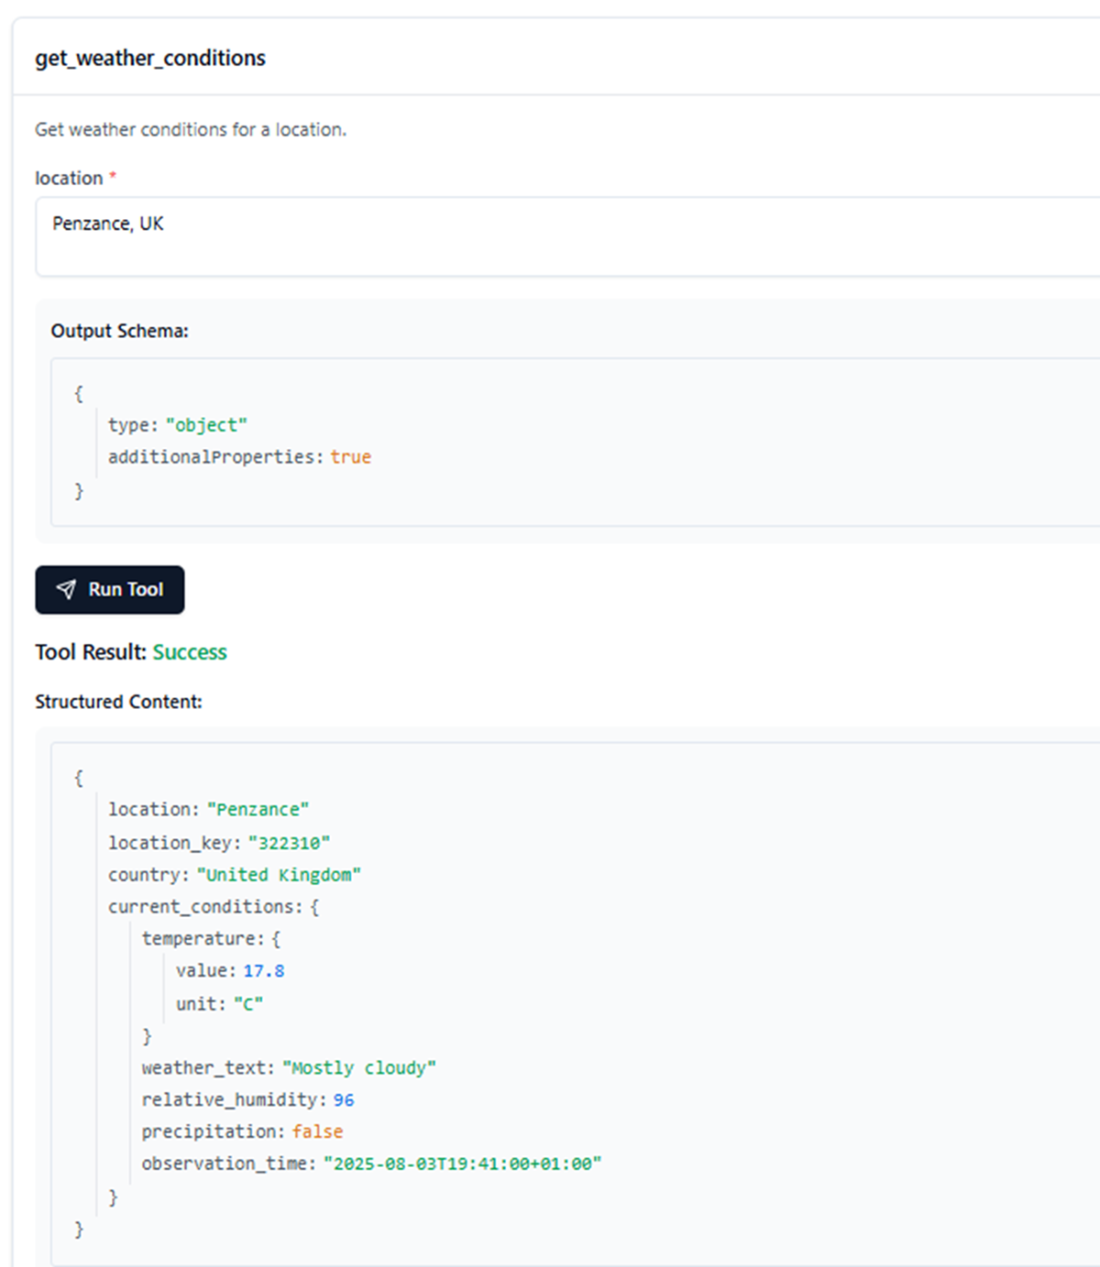The height and width of the screenshot is (1267, 1100).
Task: Click the paper plane icon in Run Tool
Action: (x=66, y=590)
